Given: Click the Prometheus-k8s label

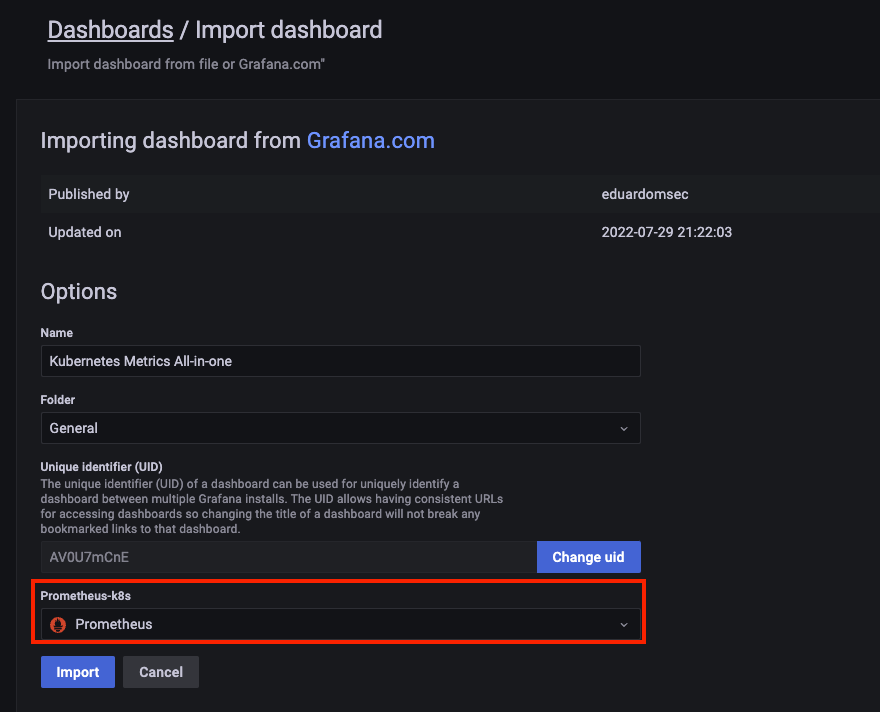Looking at the screenshot, I should point(85,596).
